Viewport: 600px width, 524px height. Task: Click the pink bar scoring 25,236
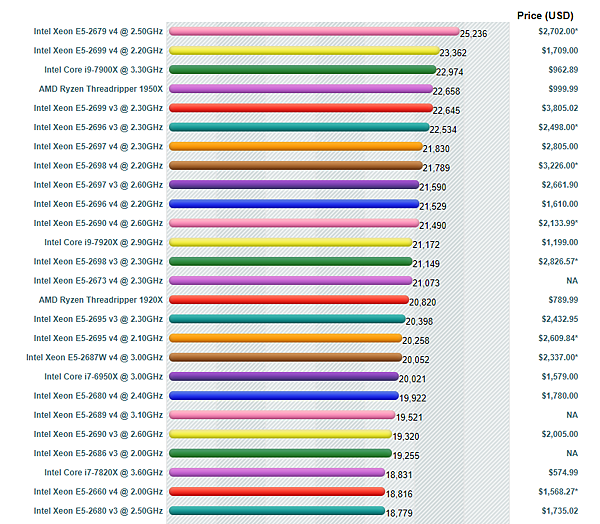[x=314, y=31]
